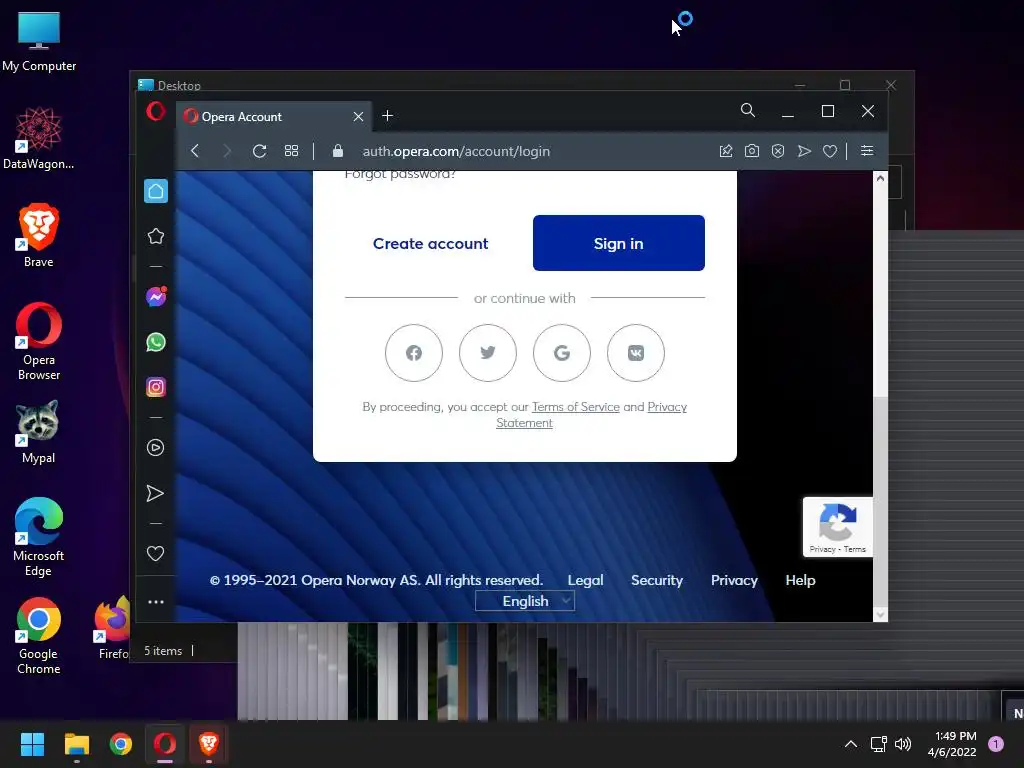Select Google Chrome desktop shortcut
1024x768 pixels.
pos(39,635)
